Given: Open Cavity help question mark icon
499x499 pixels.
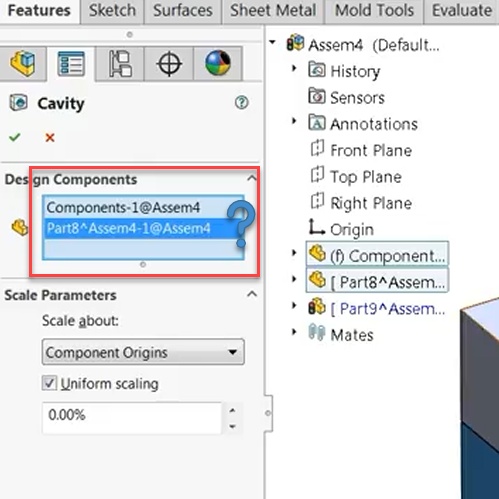Looking at the screenshot, I should (241, 102).
